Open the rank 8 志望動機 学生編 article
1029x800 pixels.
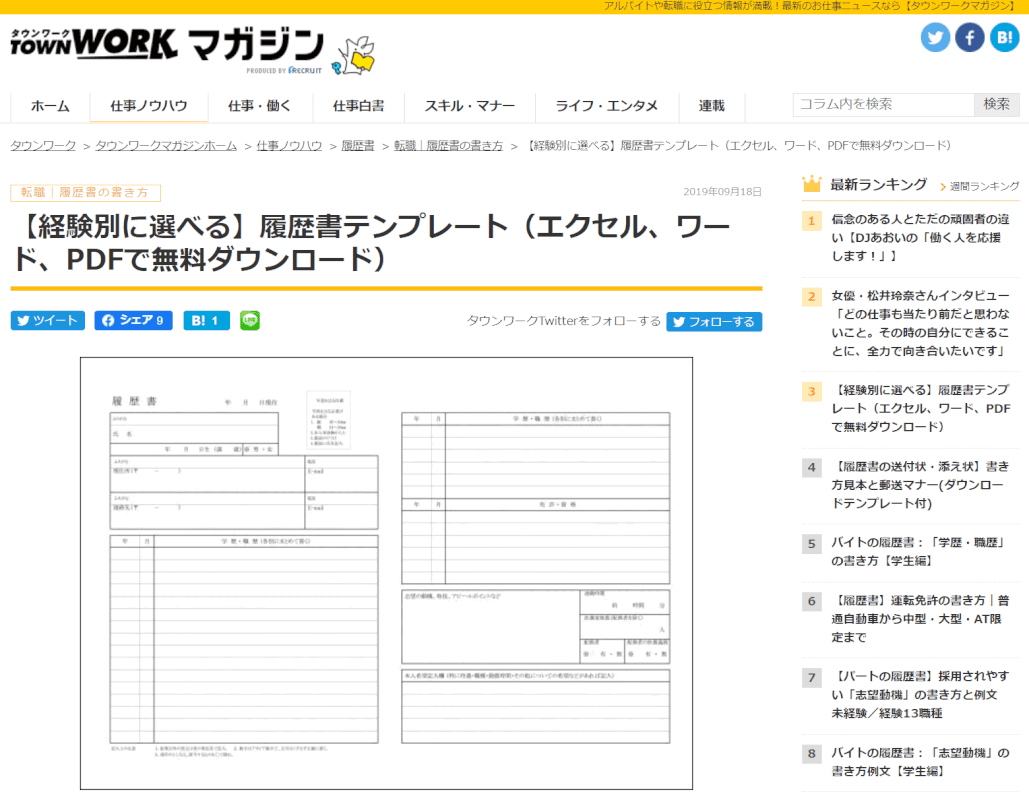(x=920, y=762)
